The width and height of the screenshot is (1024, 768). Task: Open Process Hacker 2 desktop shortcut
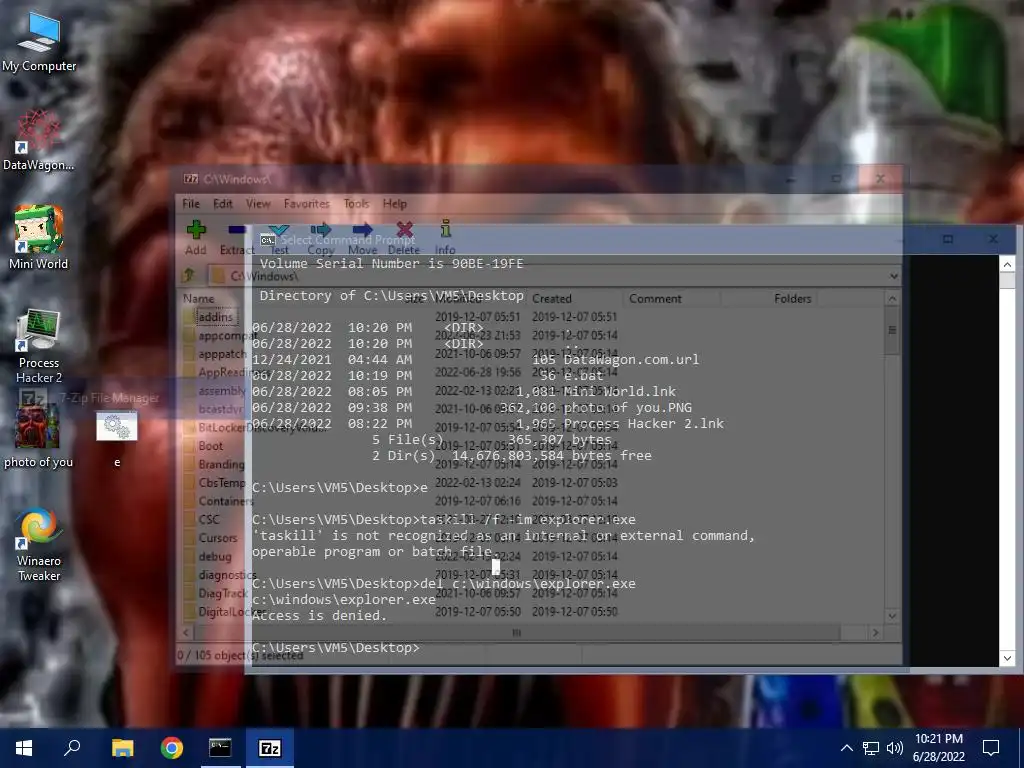pos(39,346)
